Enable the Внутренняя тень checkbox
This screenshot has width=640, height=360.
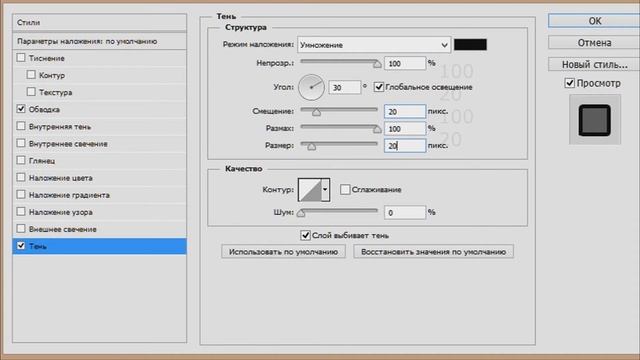(x=21, y=126)
